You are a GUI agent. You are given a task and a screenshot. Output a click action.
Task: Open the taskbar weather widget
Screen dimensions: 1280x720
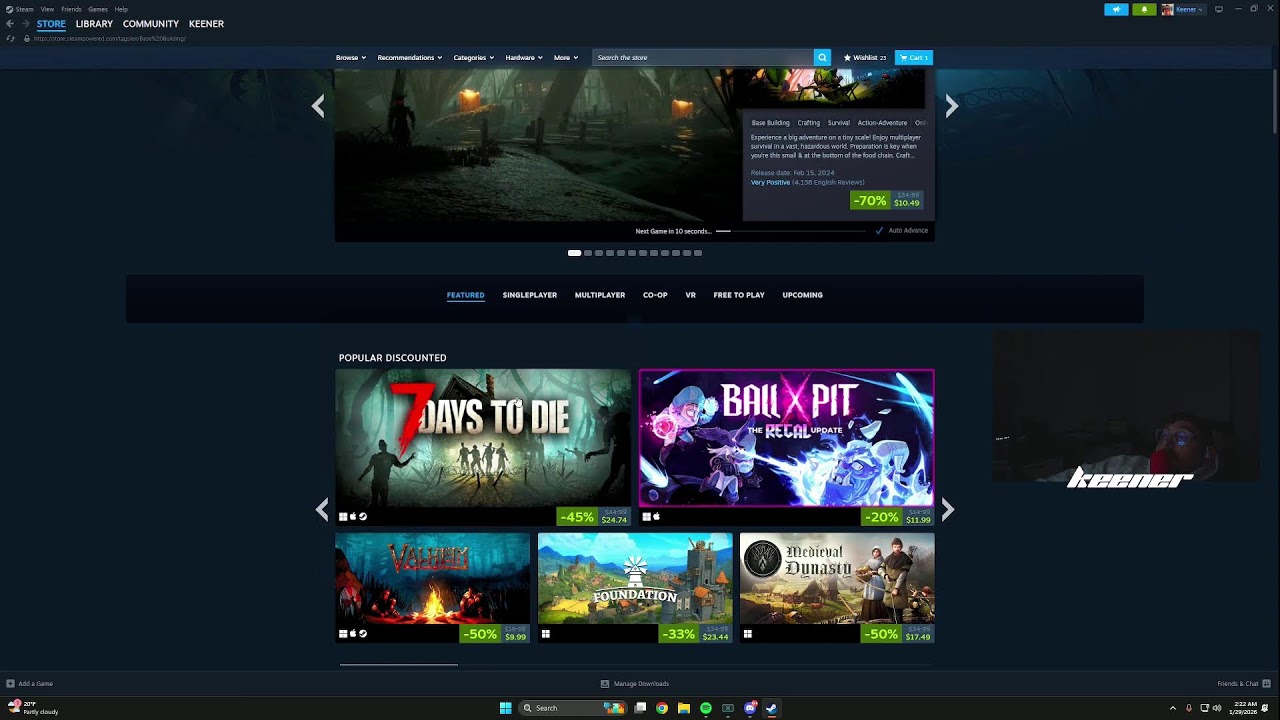[x=33, y=708]
